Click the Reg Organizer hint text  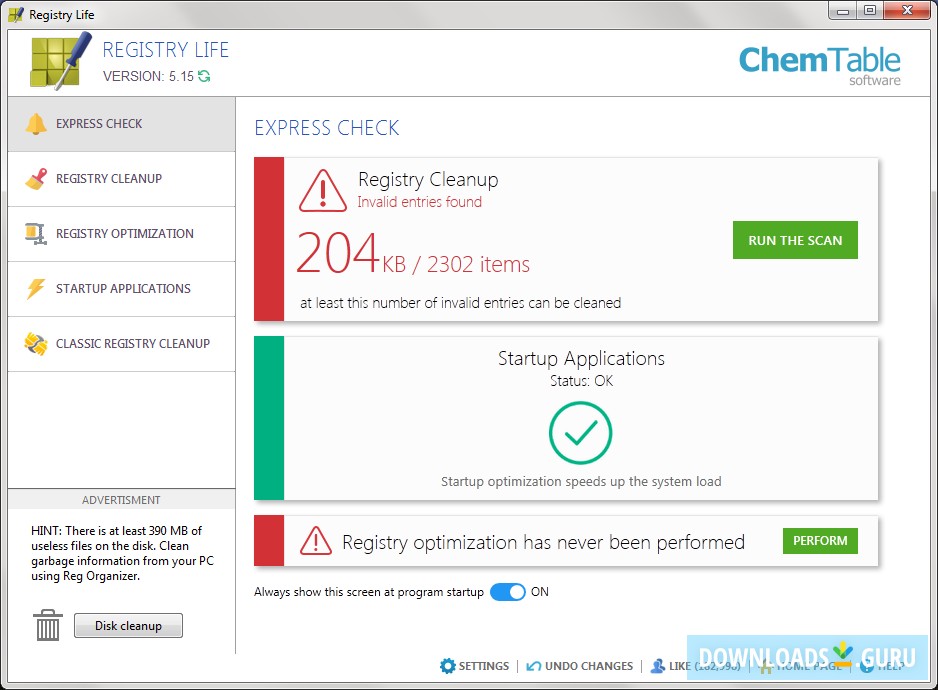tap(122, 554)
